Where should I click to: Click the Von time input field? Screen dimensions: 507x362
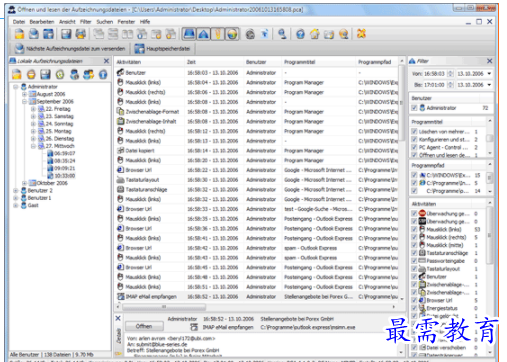[434, 74]
